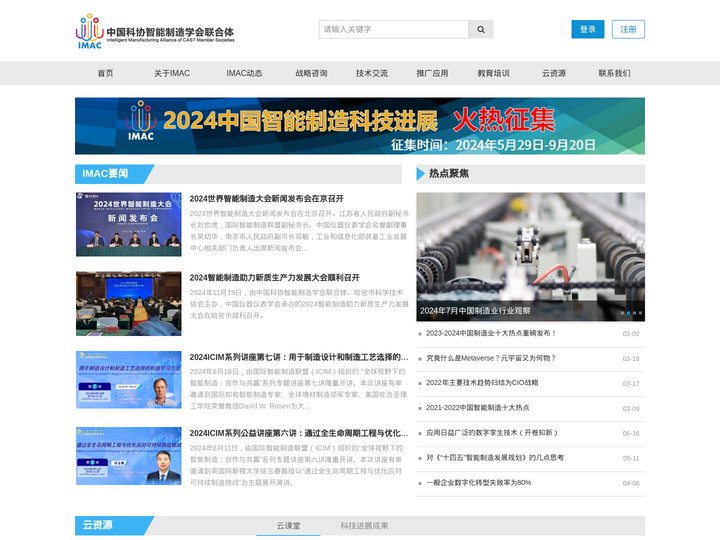Open 2021-2022中国智能制造十大热点 link

point(478,408)
